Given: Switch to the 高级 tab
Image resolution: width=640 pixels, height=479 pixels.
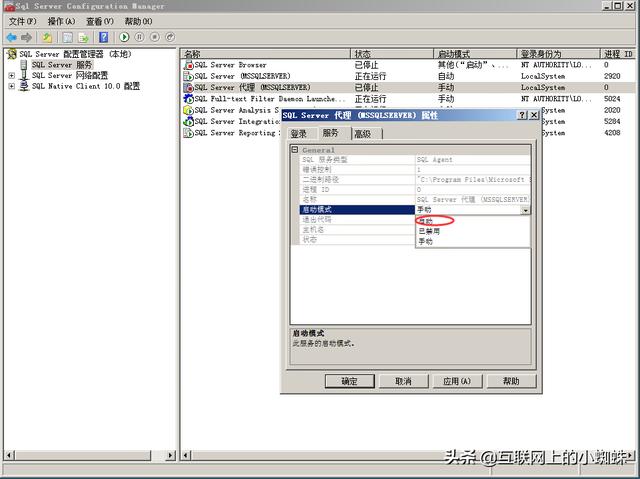Looking at the screenshot, I should pos(363,134).
